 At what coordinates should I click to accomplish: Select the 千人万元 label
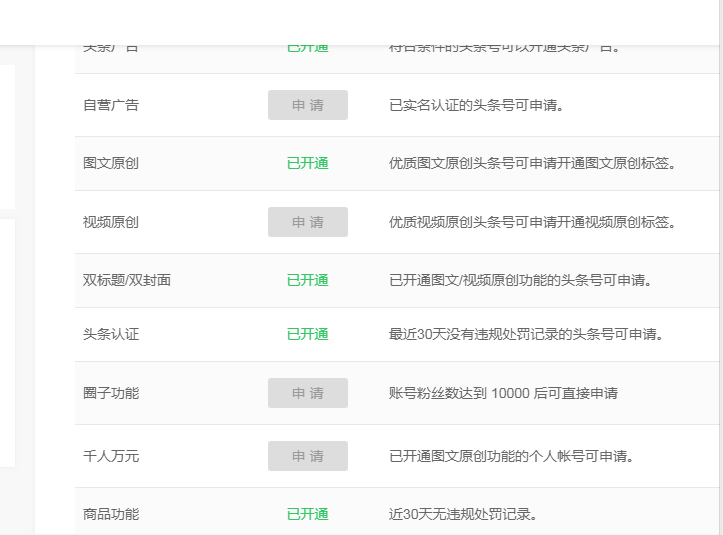(x=111, y=456)
